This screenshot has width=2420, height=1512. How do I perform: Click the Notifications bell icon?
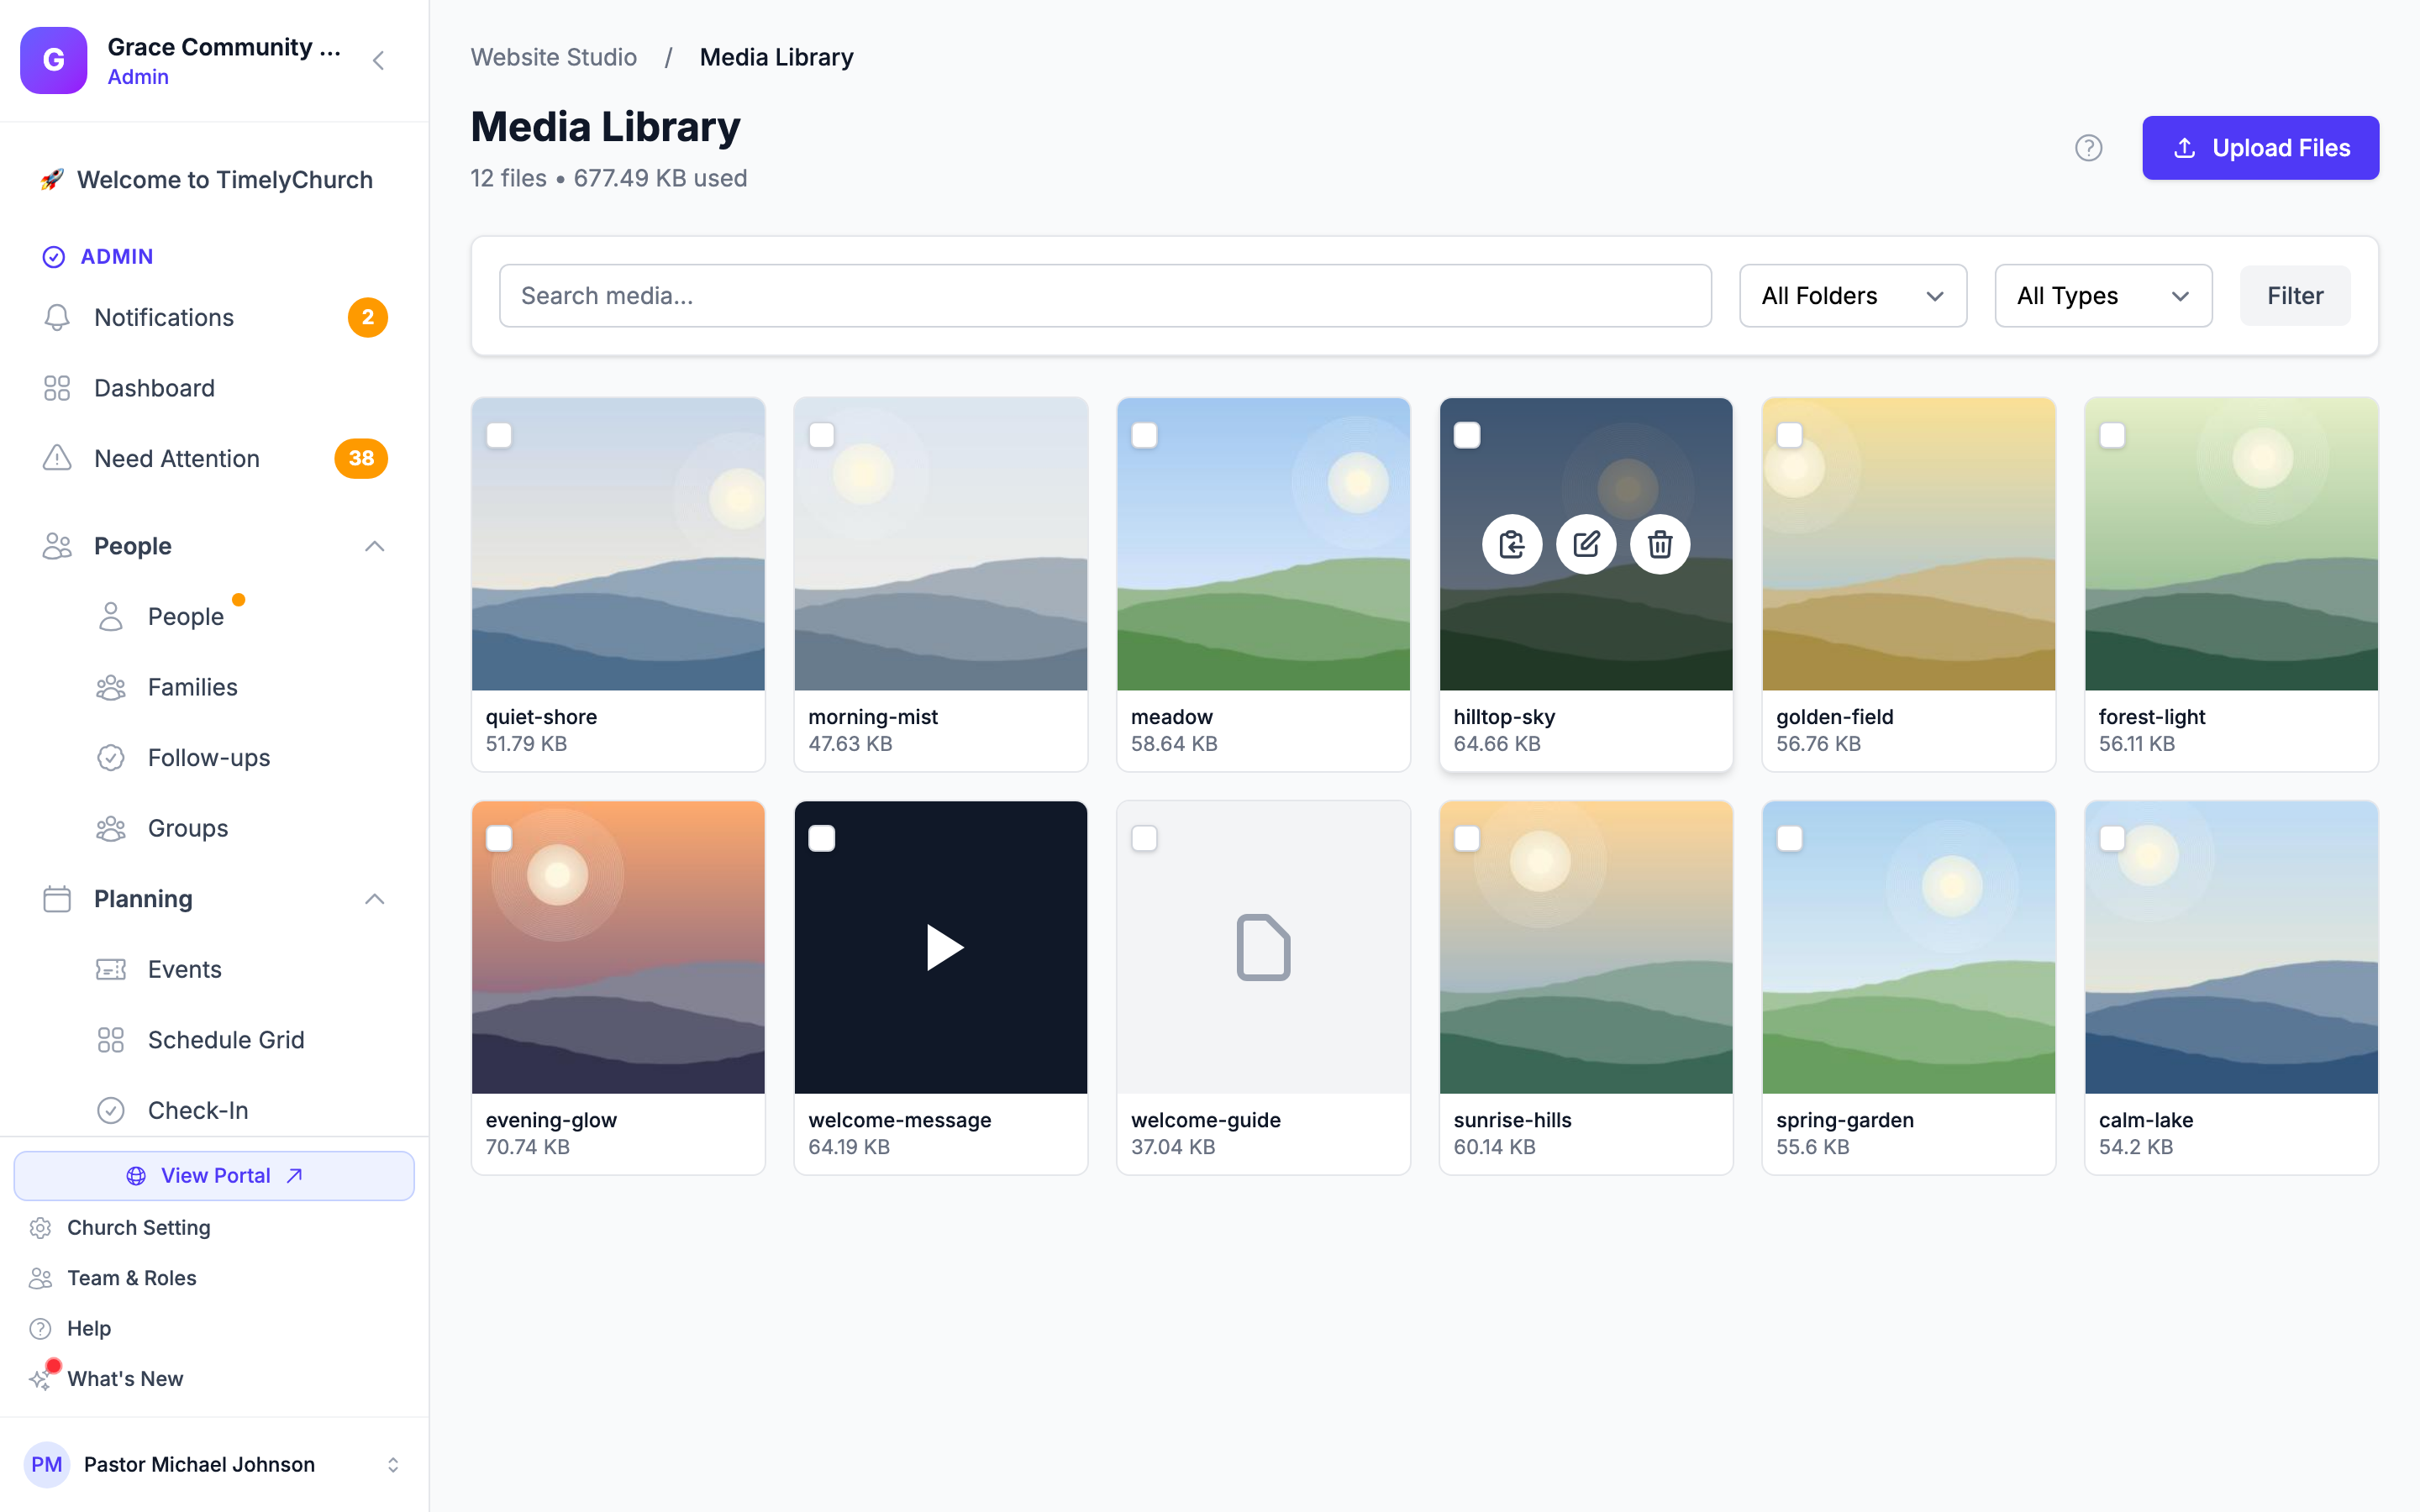pyautogui.click(x=57, y=317)
